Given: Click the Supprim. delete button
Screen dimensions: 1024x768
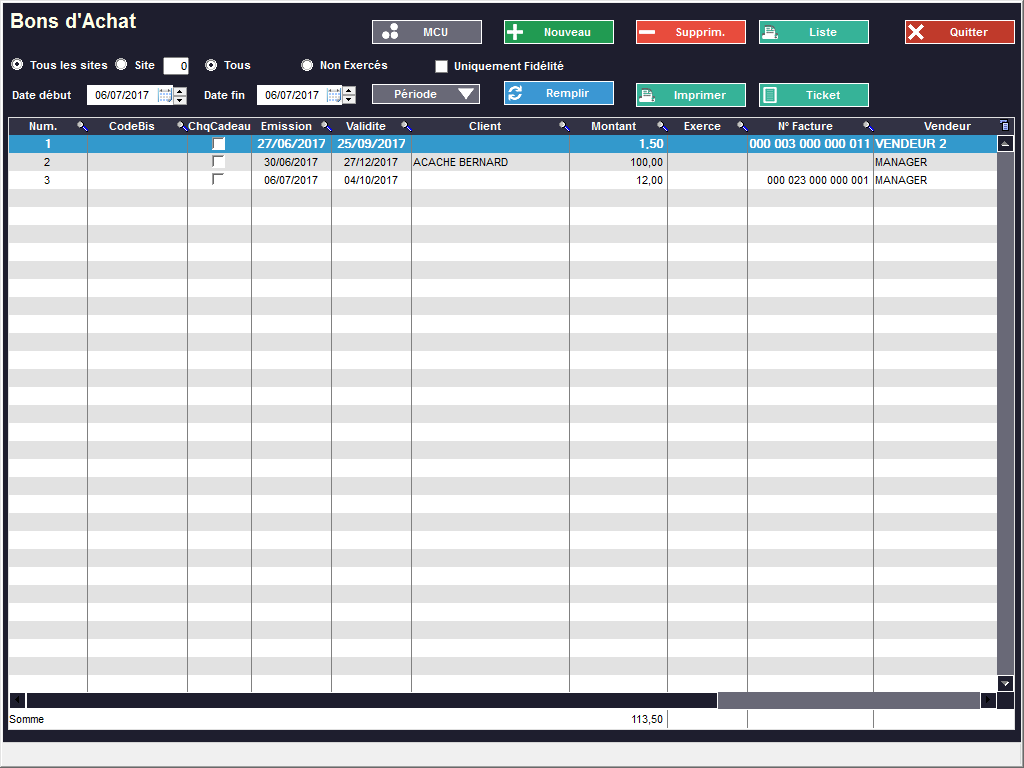Looking at the screenshot, I should coord(690,32).
